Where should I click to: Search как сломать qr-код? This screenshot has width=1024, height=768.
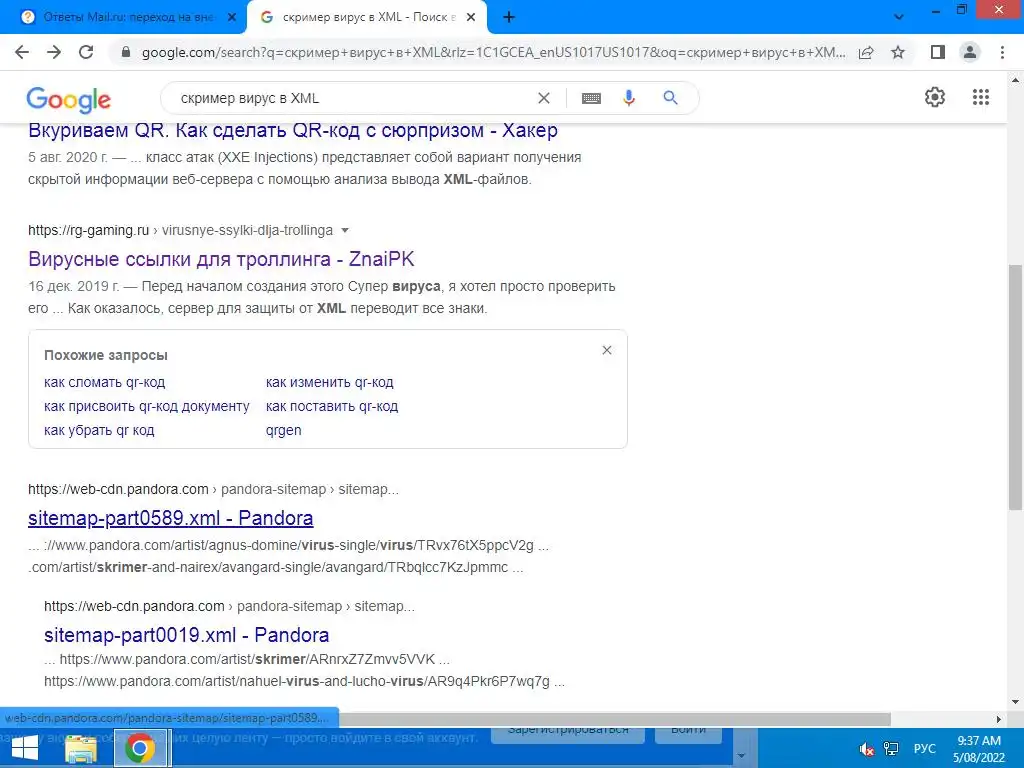(104, 382)
